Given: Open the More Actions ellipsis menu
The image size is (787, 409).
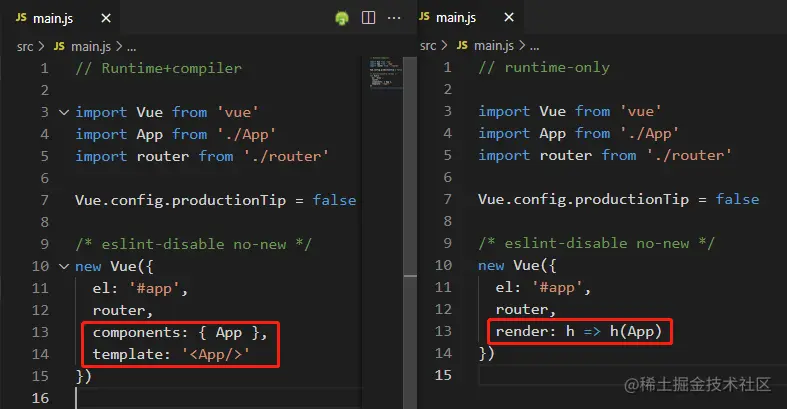Looking at the screenshot, I should coord(394,18).
